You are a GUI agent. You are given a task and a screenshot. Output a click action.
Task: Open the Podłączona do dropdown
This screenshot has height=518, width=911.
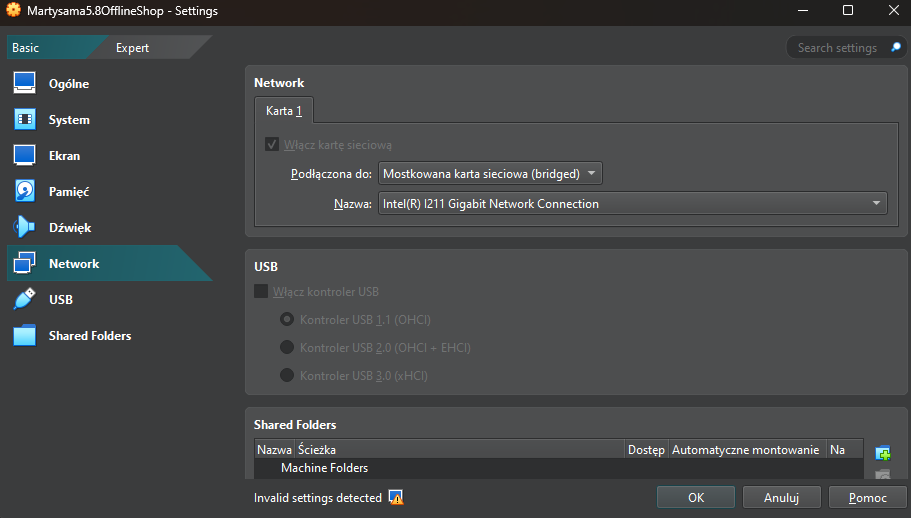[x=490, y=174]
